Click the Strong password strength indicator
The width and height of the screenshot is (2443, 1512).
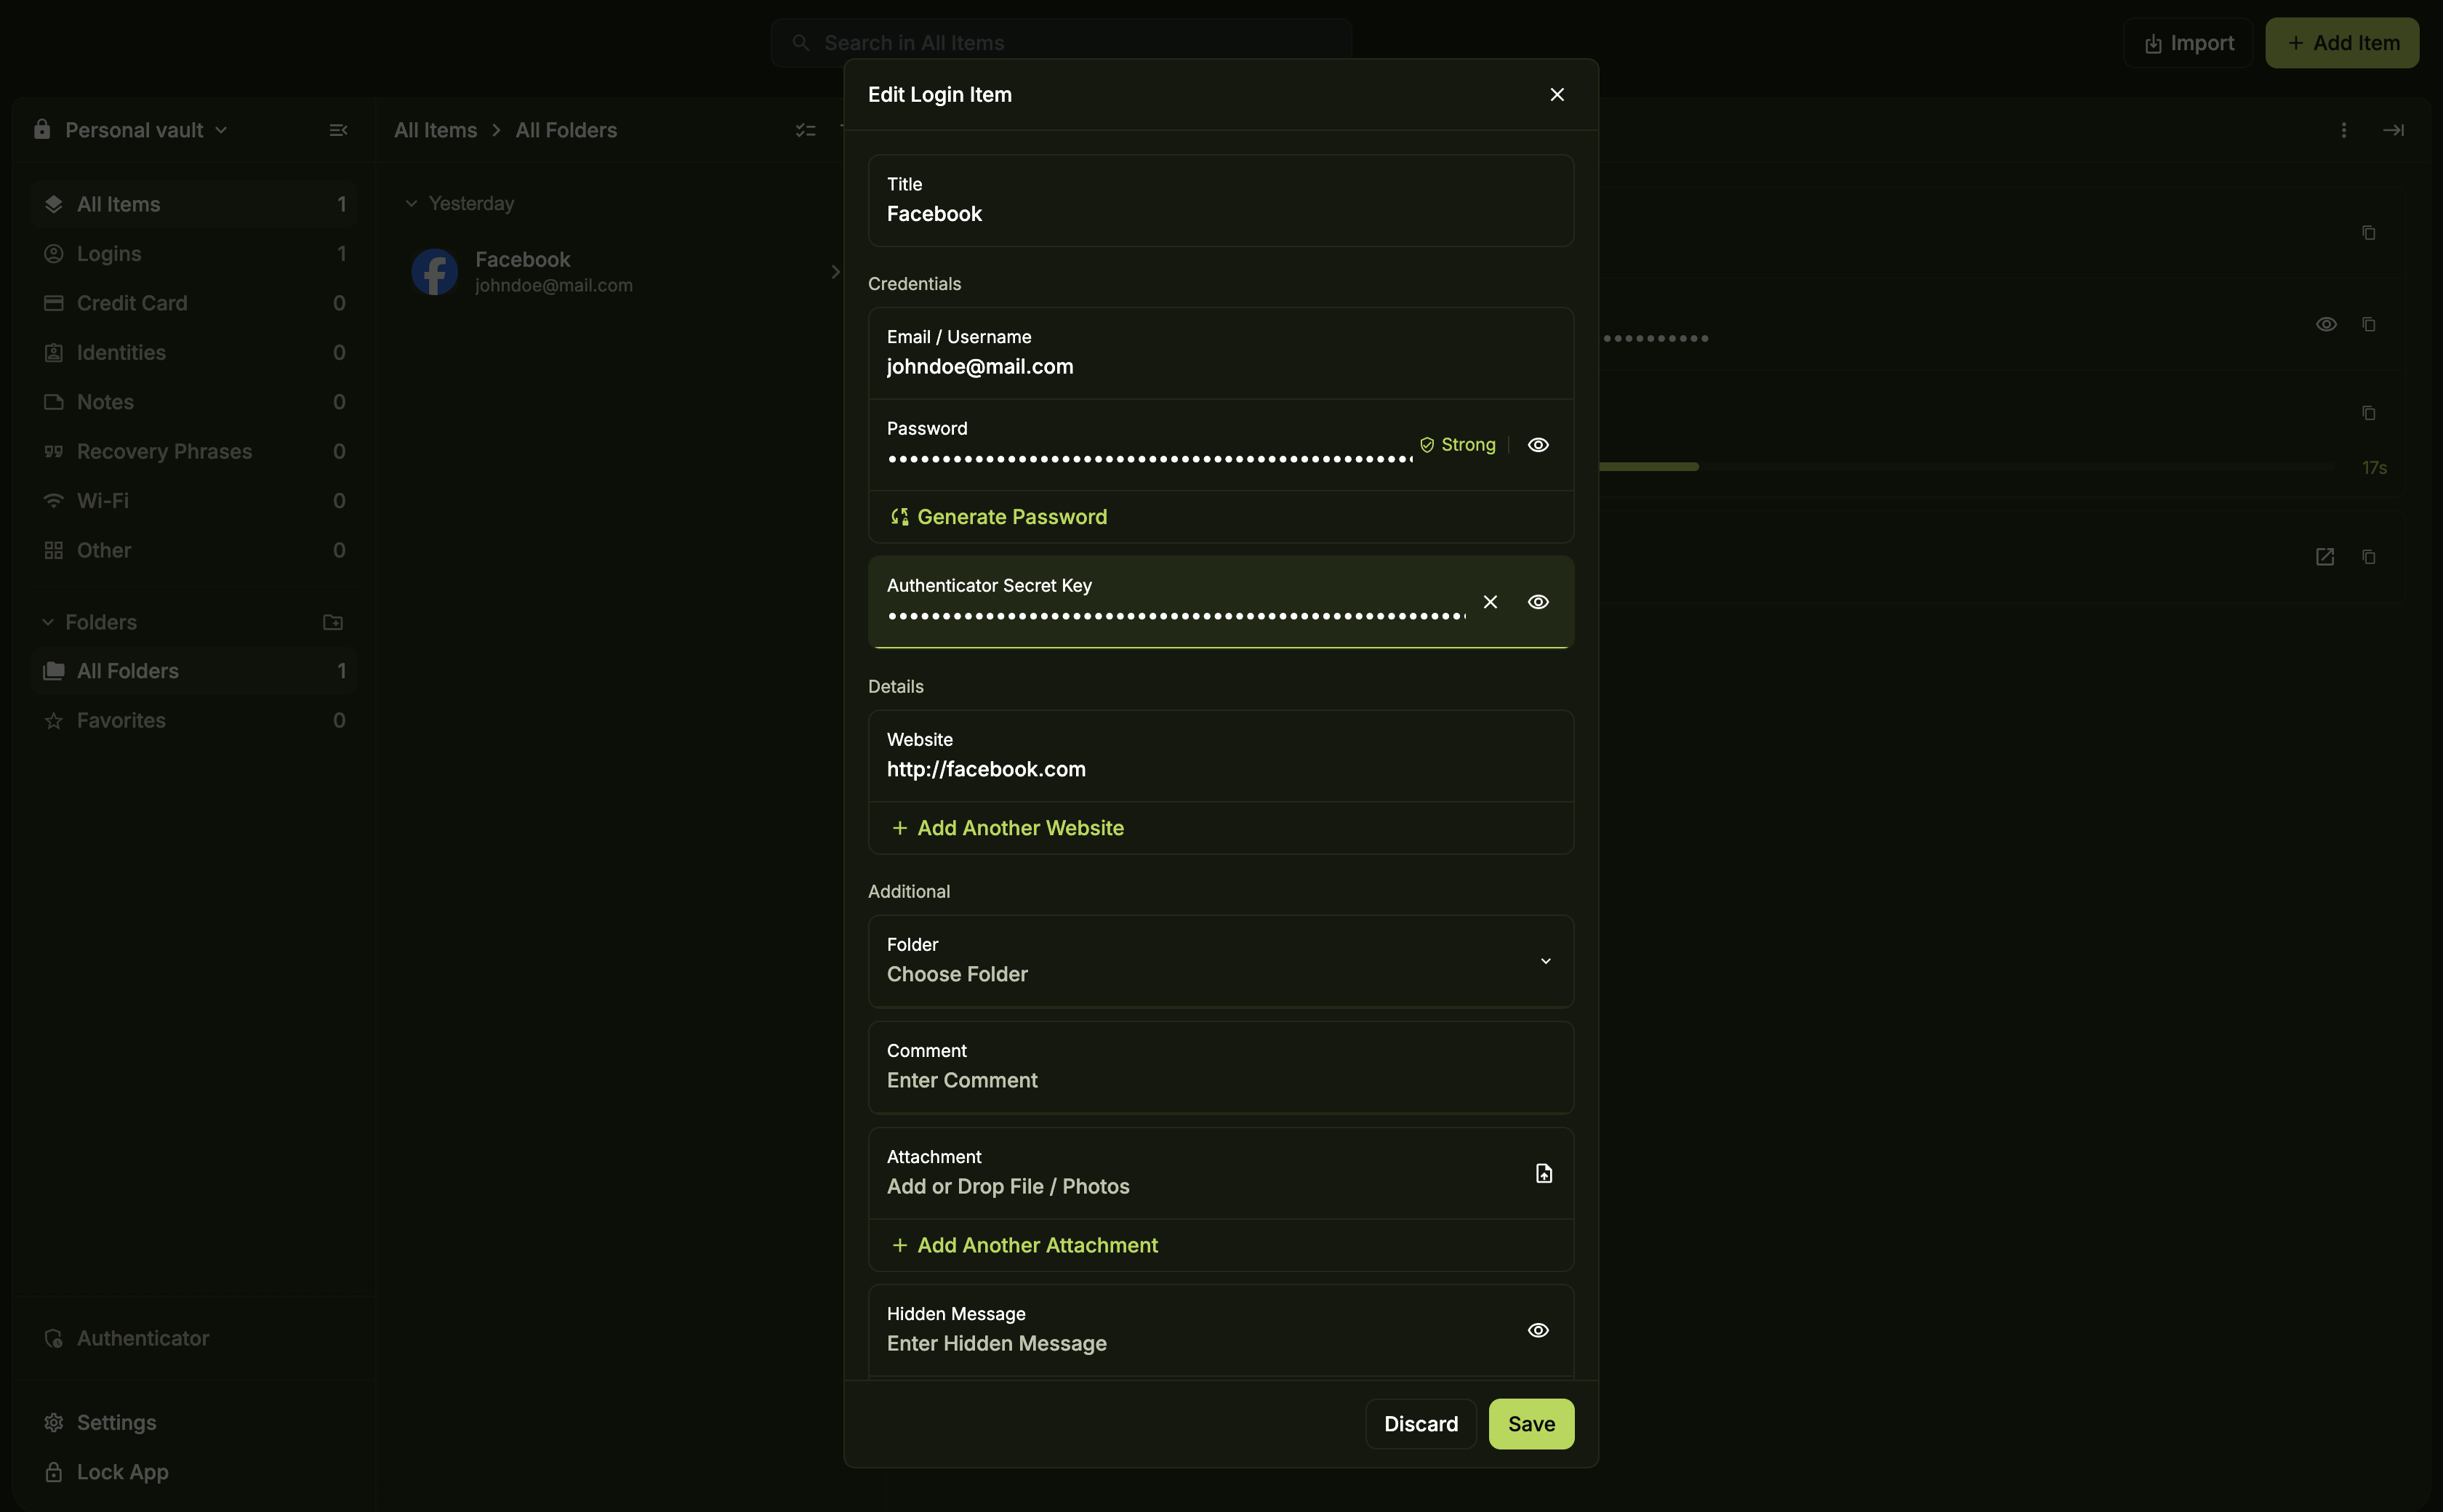[1457, 445]
